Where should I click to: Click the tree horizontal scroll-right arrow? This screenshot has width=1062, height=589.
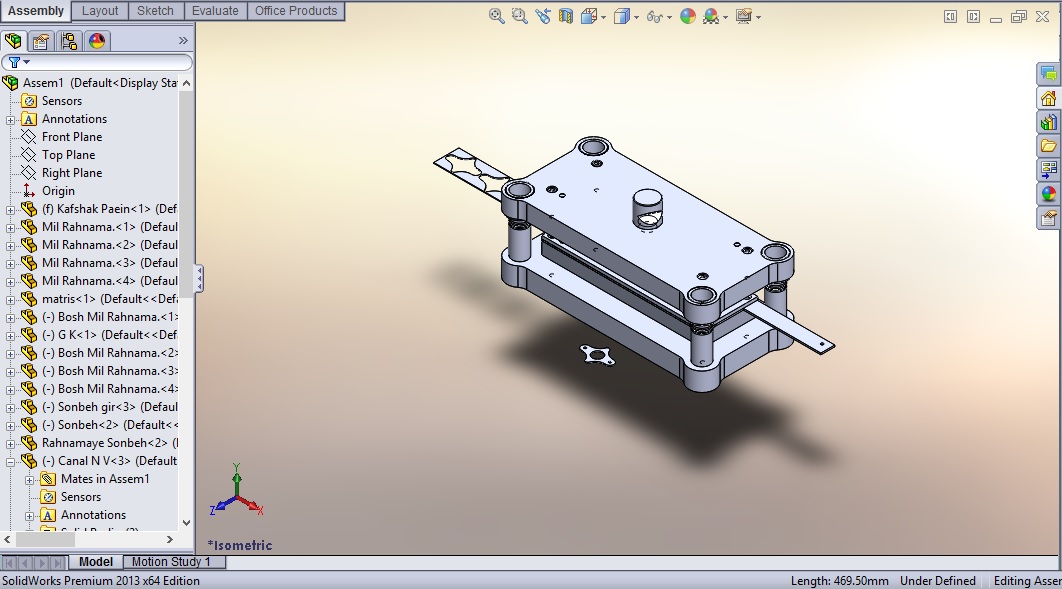coord(169,540)
